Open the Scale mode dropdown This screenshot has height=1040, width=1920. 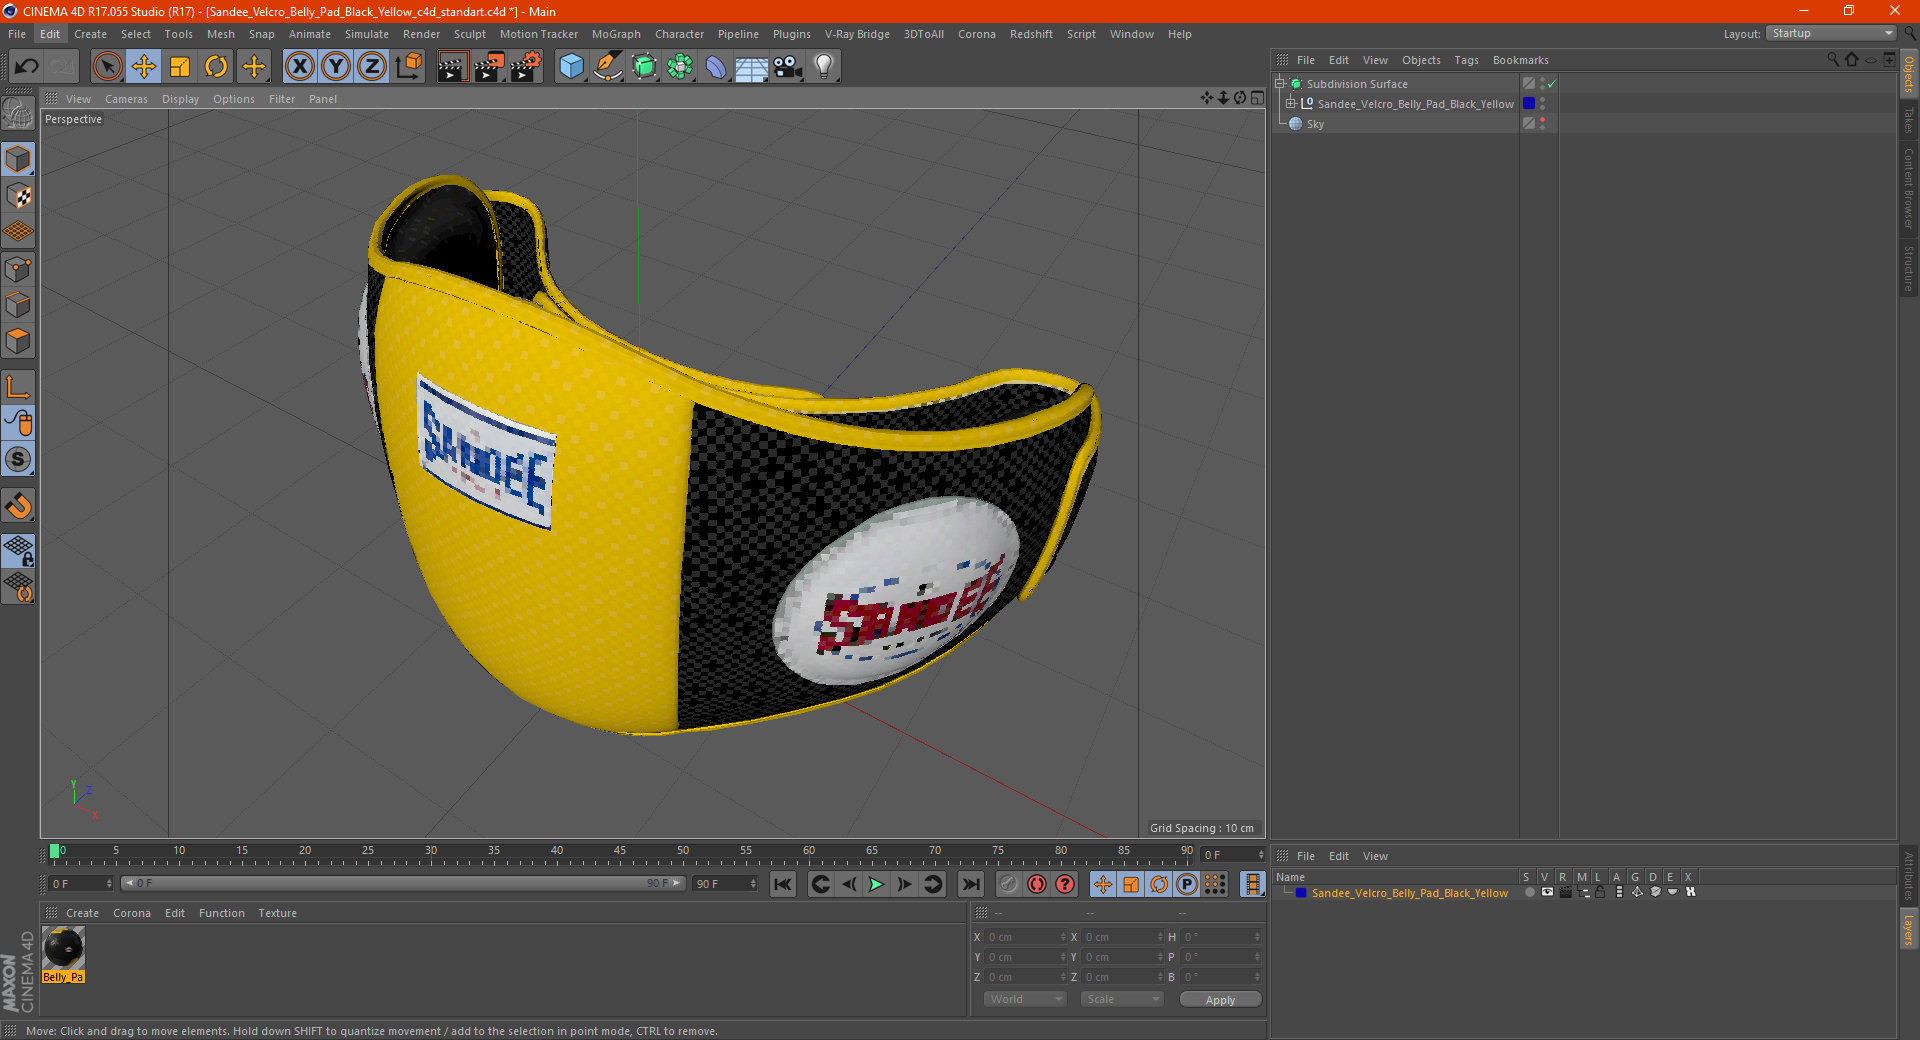coord(1121,999)
